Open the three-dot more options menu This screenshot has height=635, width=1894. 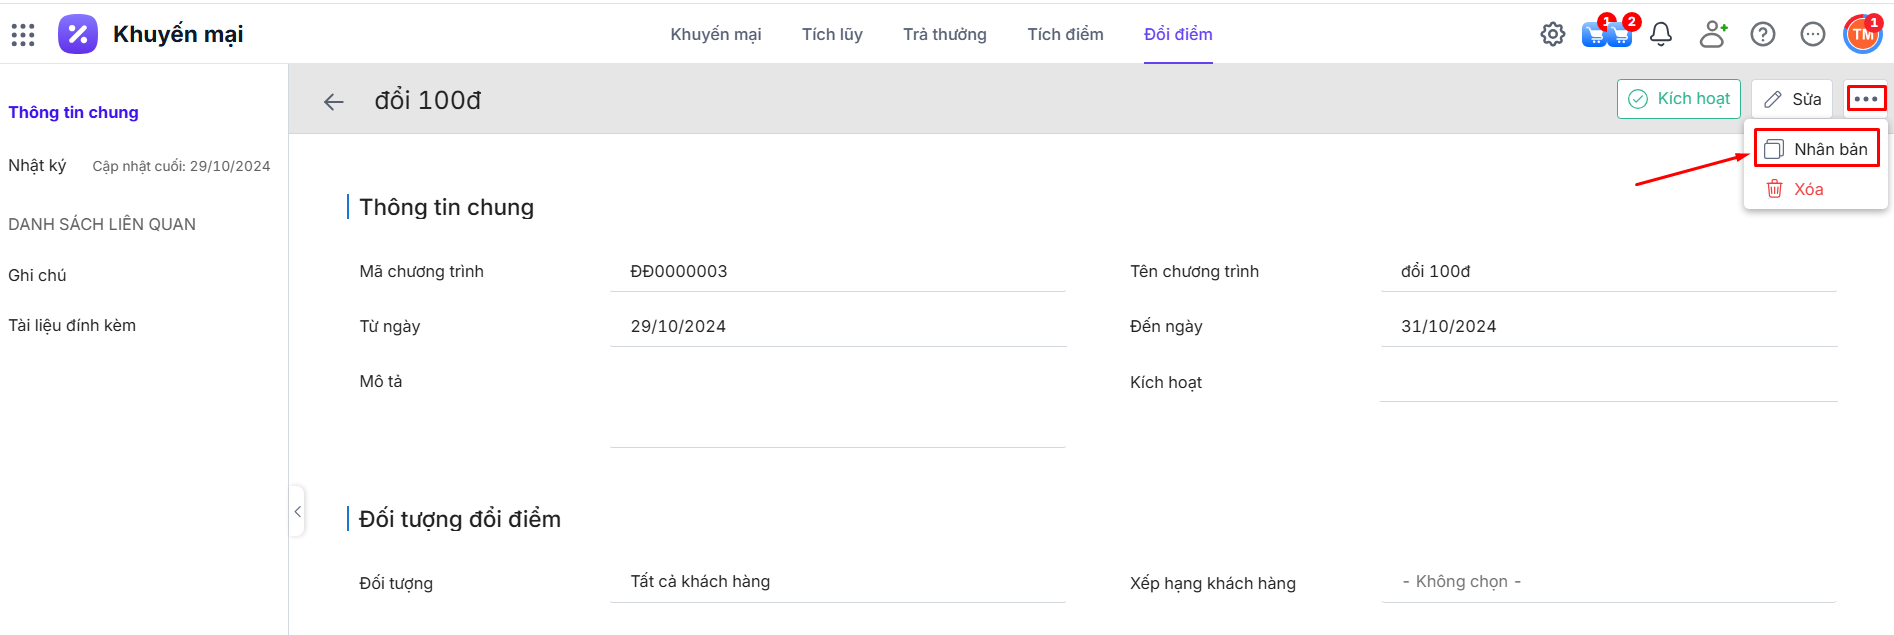tap(1866, 99)
